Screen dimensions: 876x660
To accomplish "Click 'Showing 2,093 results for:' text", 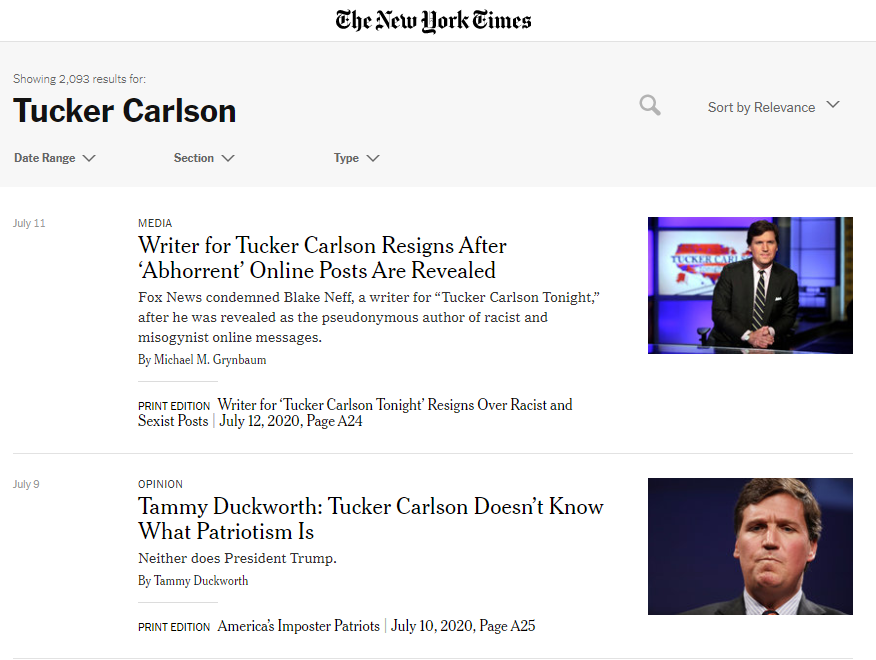I will click(79, 79).
